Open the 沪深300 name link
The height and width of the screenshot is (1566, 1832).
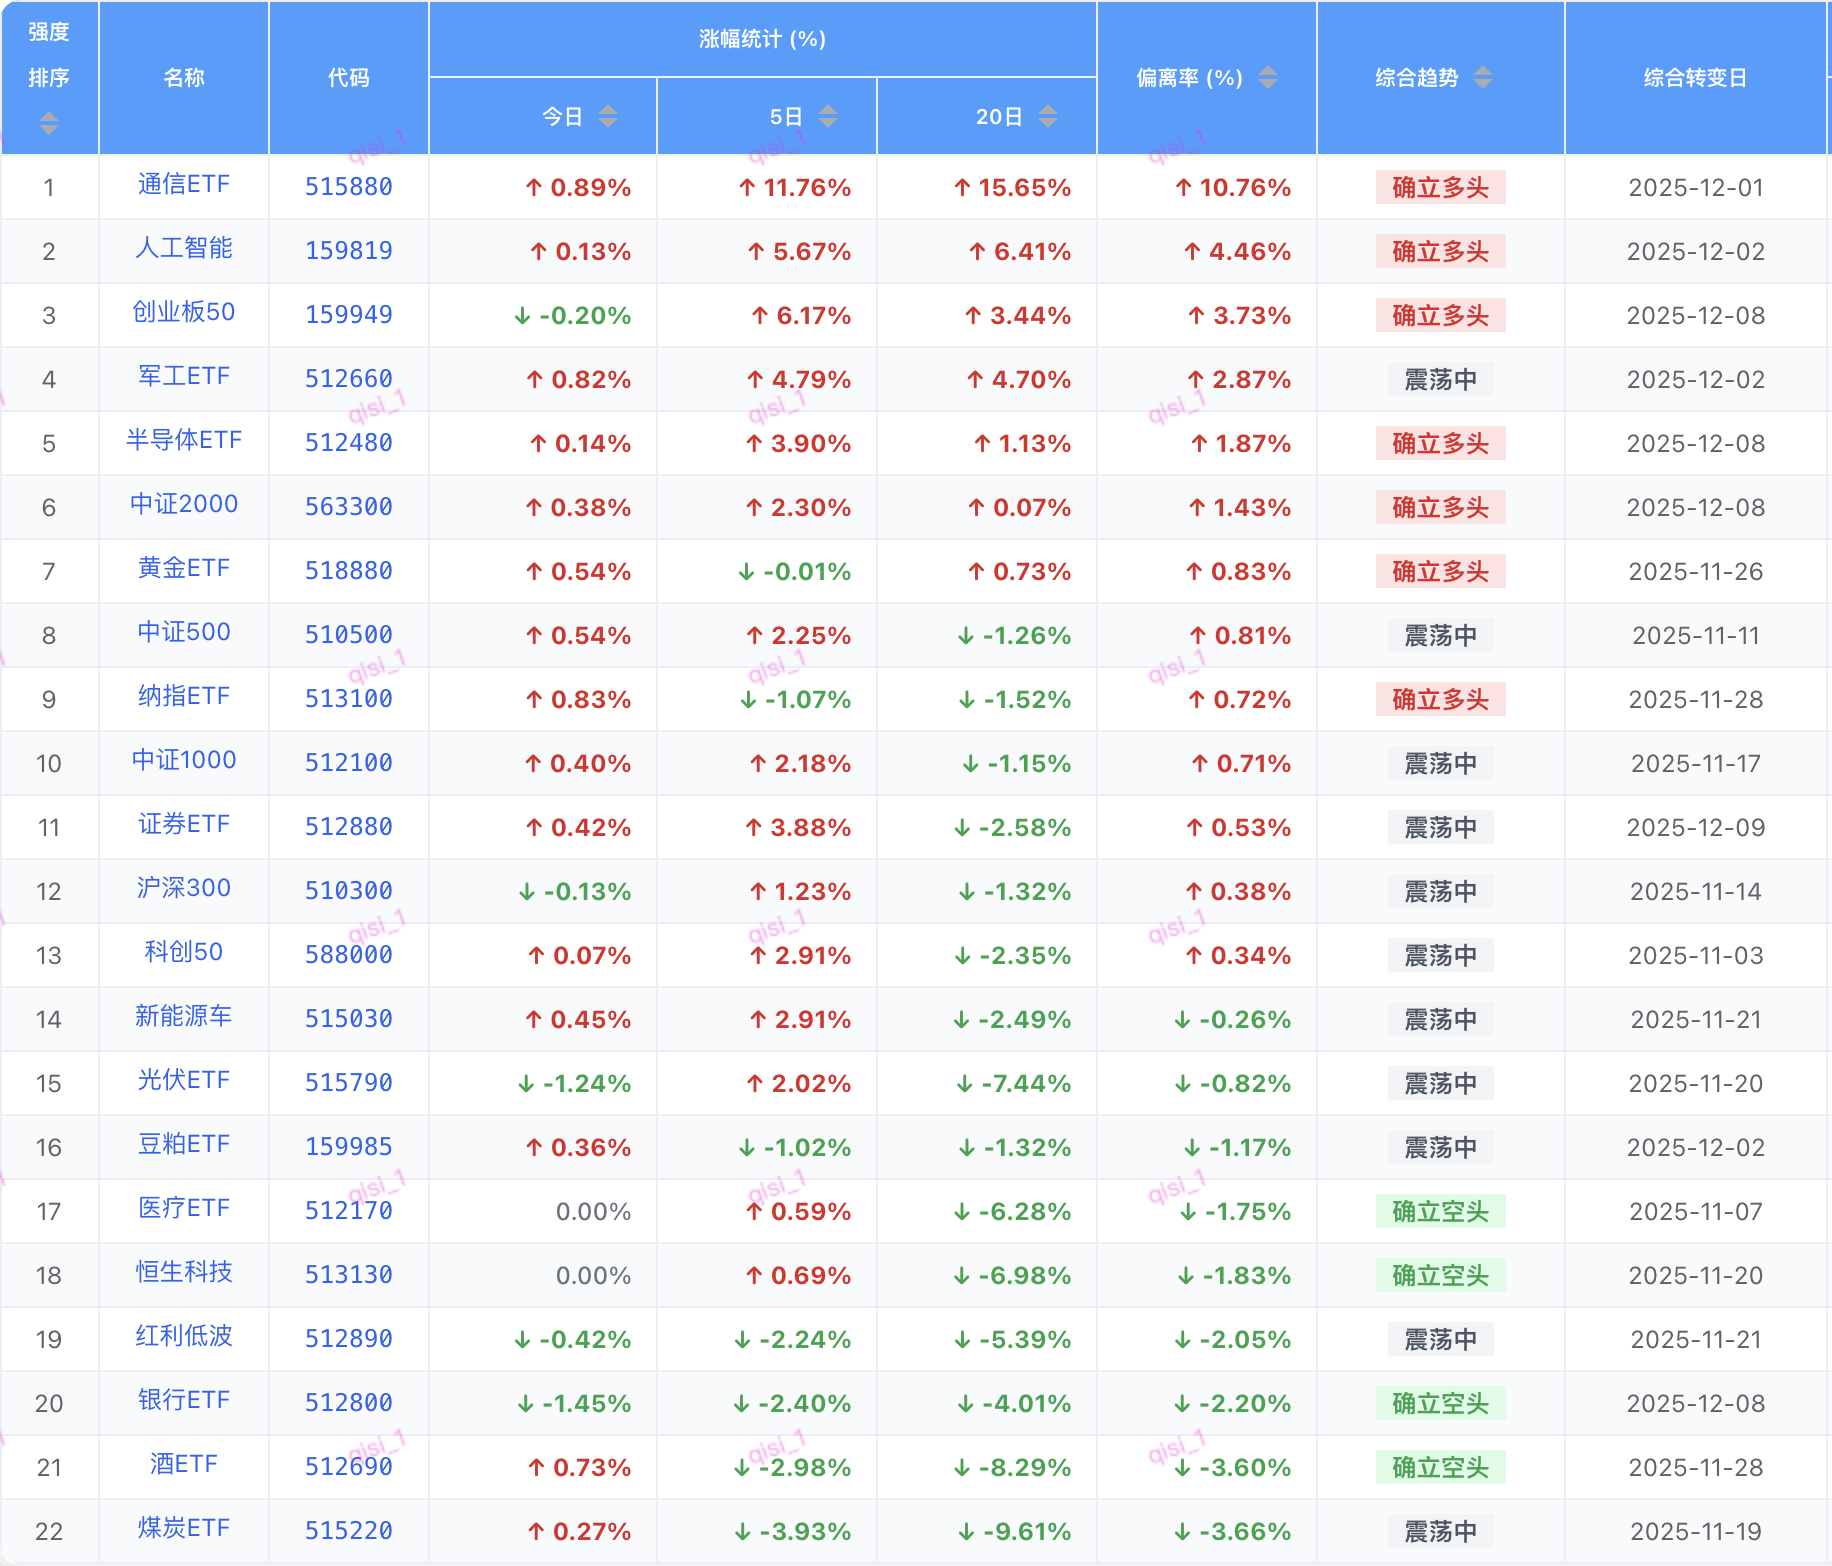pyautogui.click(x=184, y=889)
